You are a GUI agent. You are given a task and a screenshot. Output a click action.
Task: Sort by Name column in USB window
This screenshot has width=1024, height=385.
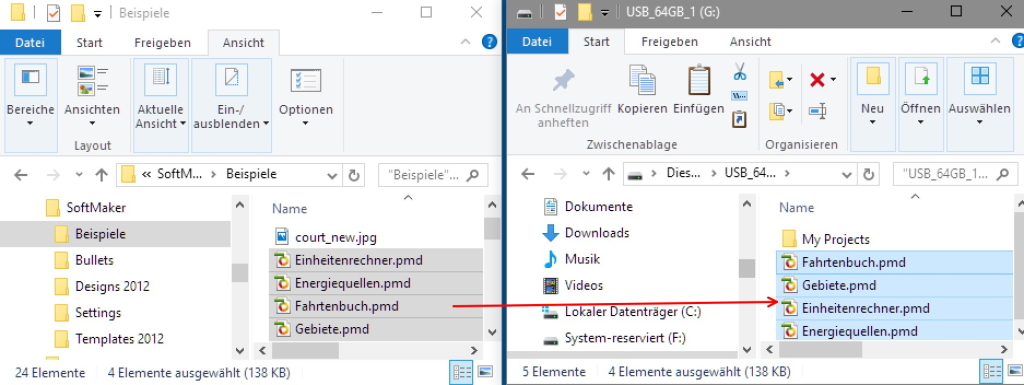click(797, 208)
